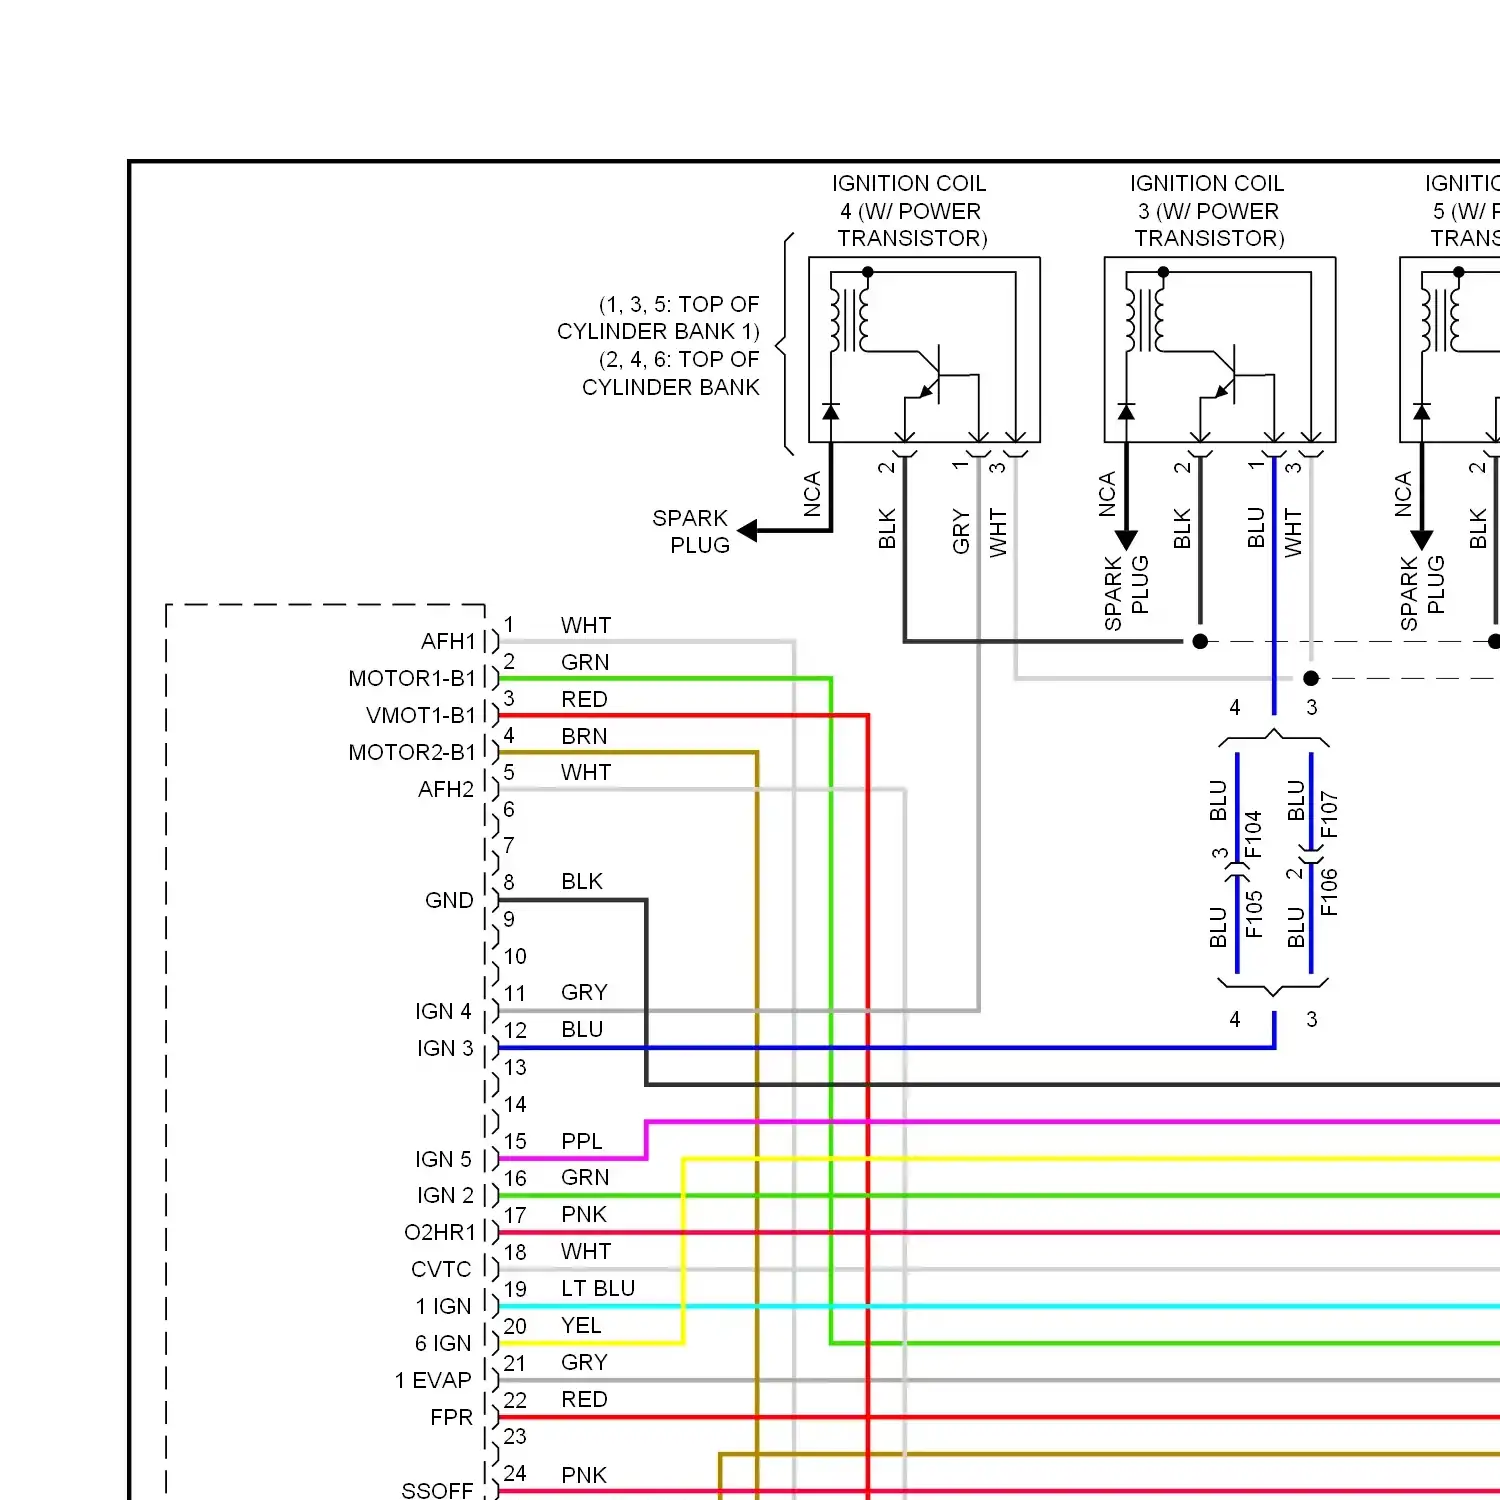
Task: Select the GRY wire label under Coil 4
Action: point(961,530)
